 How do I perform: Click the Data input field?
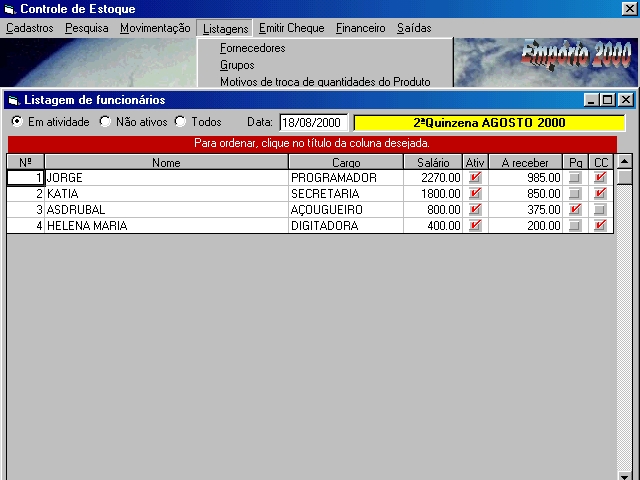[313, 123]
